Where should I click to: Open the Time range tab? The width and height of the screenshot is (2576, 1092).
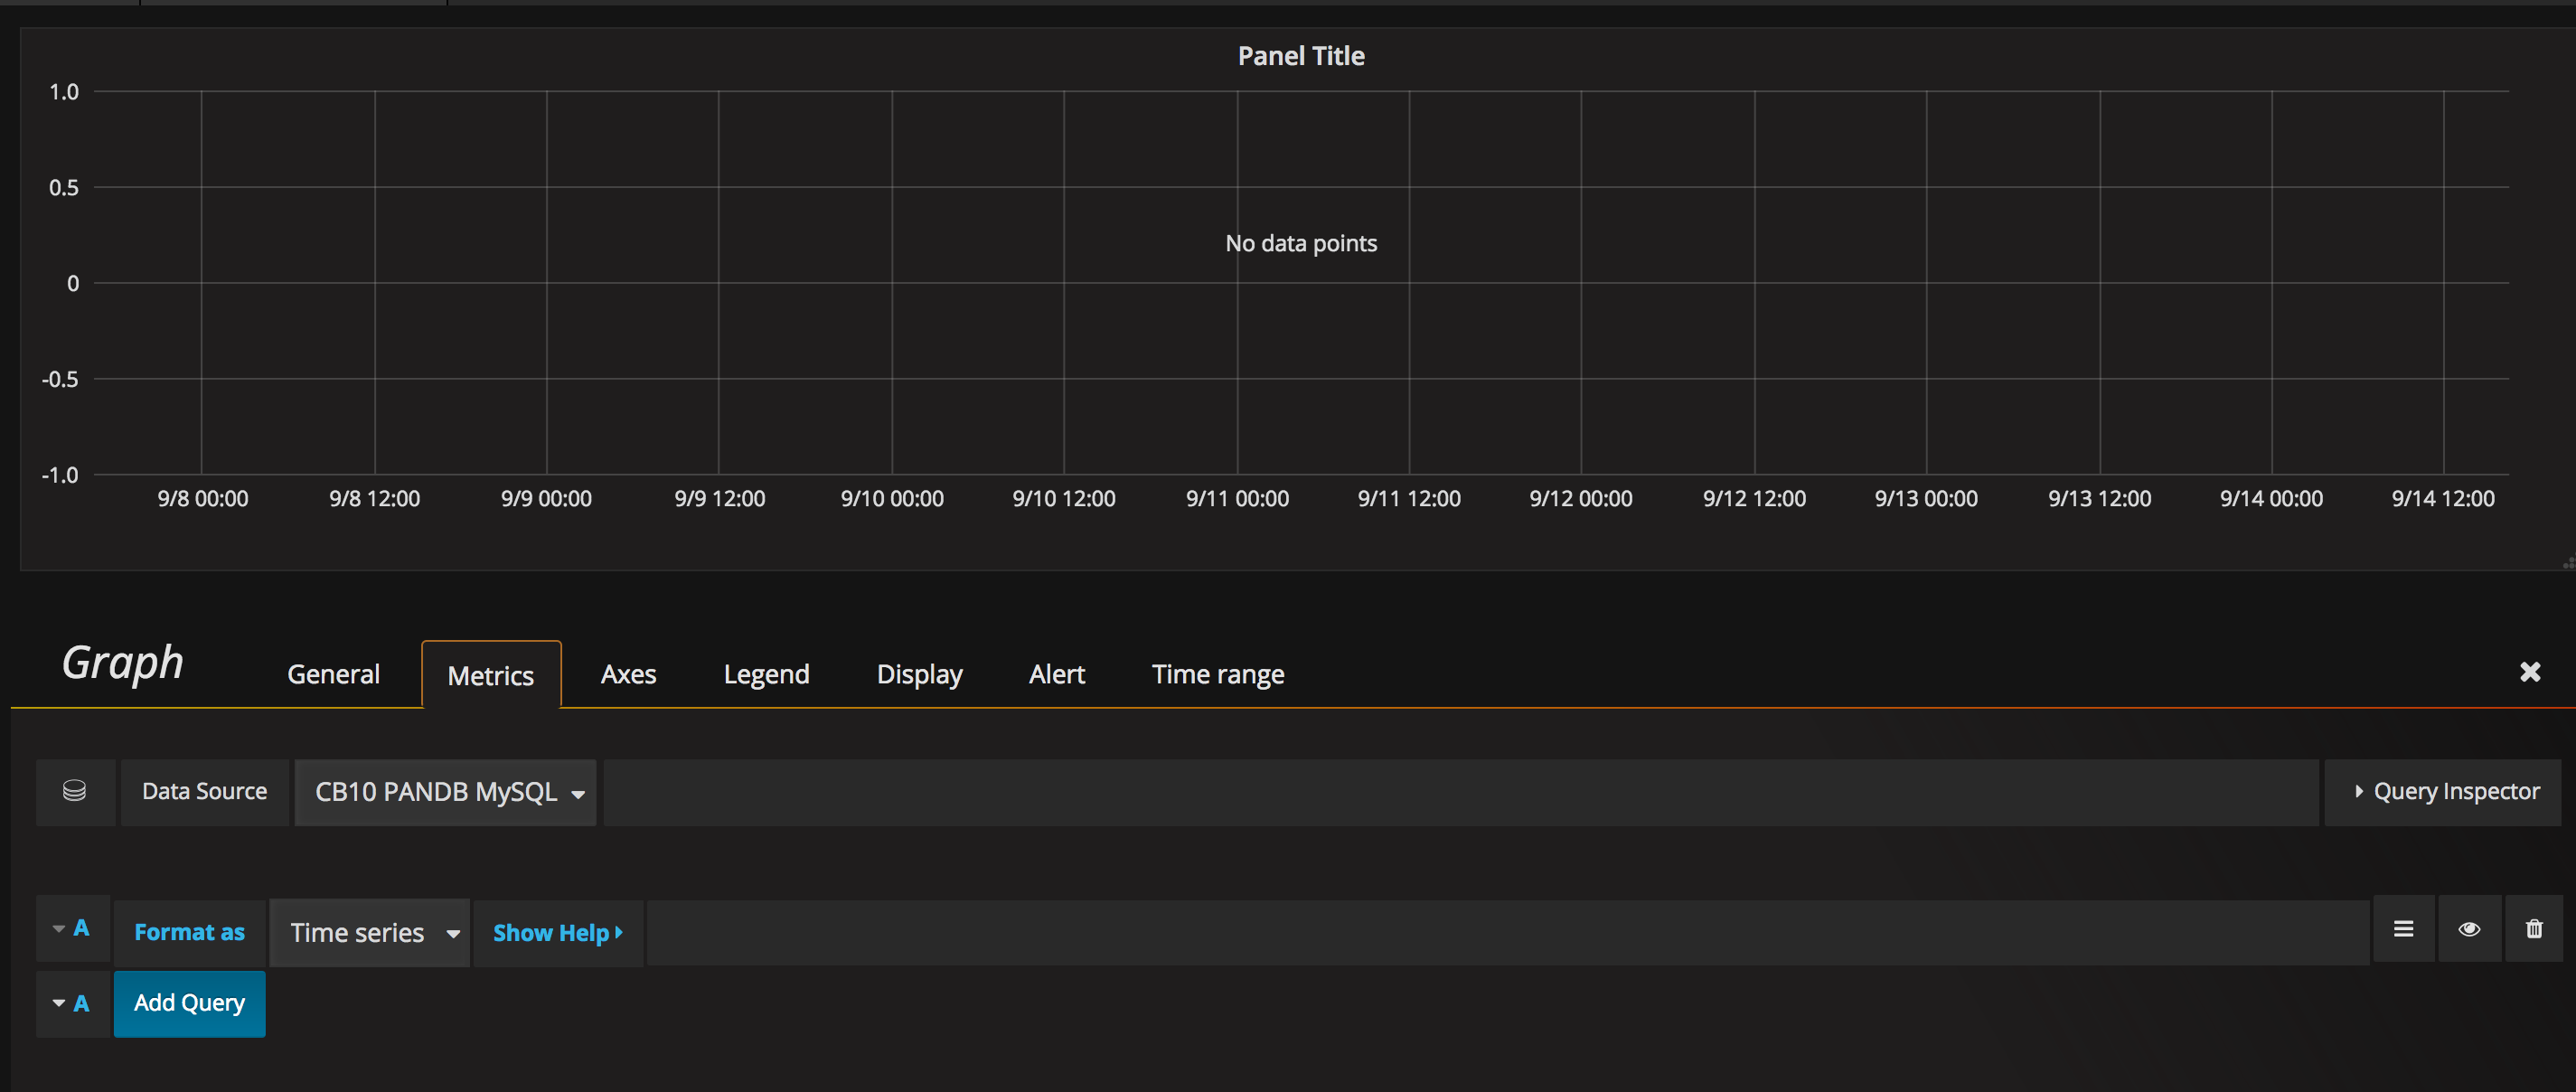pos(1218,674)
